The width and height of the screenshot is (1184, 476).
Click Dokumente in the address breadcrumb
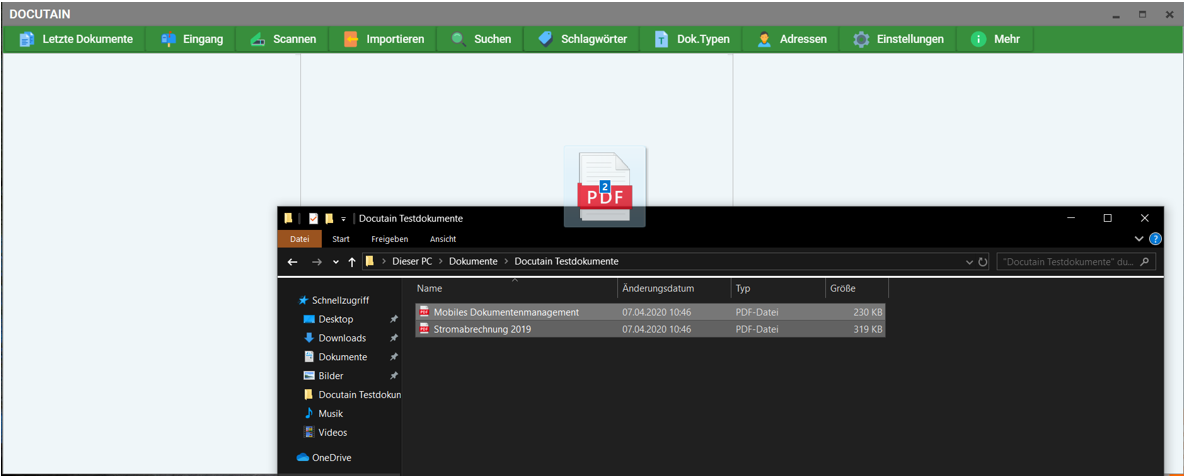click(473, 261)
